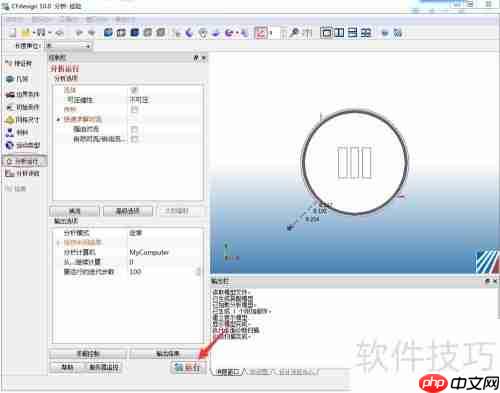Select the blue shaded cube view icon

[x=108, y=32]
